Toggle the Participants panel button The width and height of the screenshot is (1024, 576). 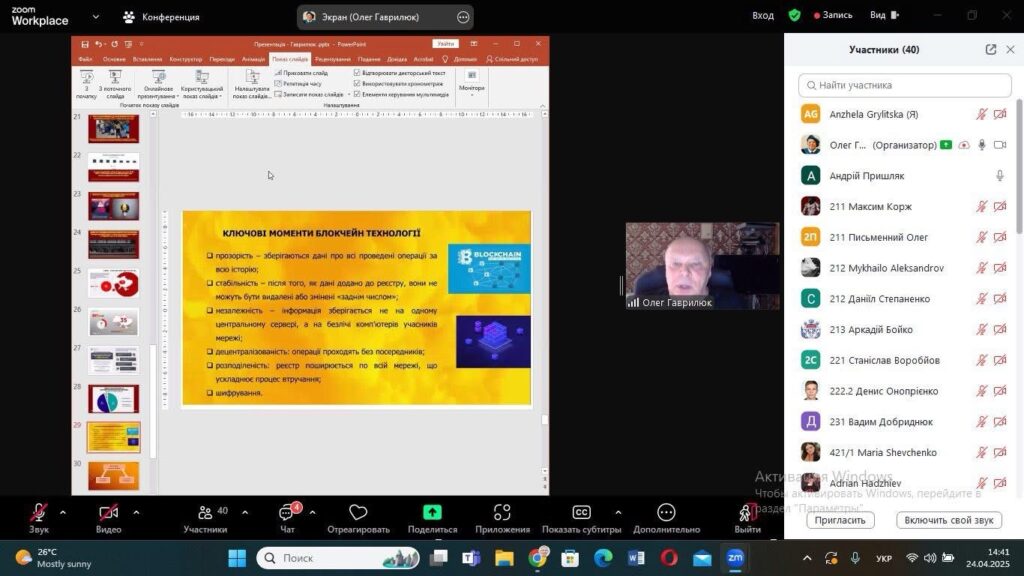tap(205, 513)
